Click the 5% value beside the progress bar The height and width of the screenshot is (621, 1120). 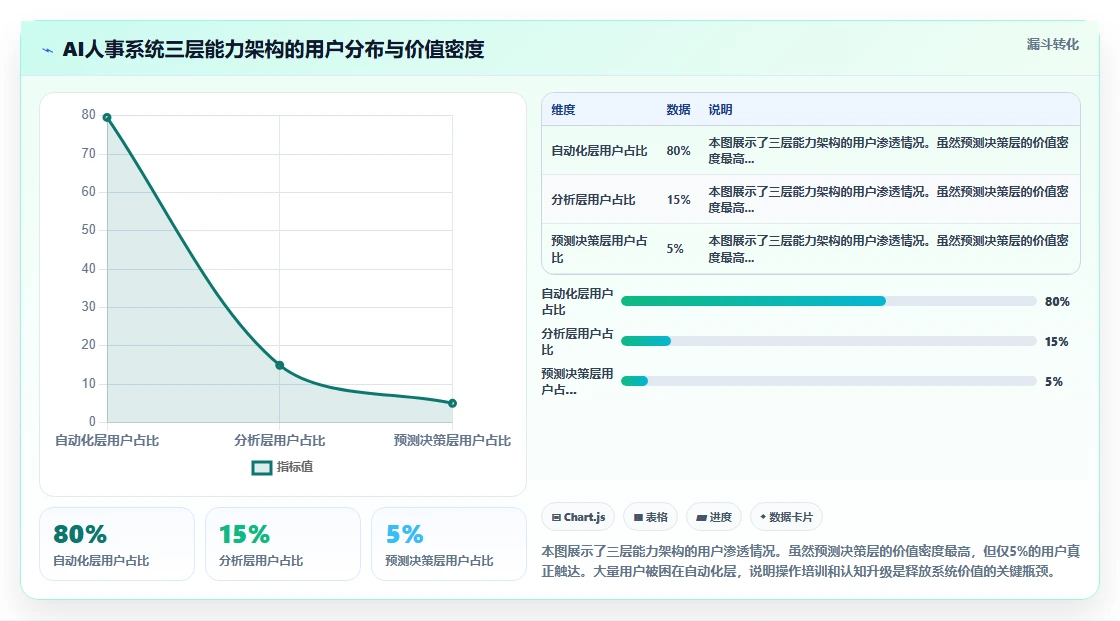point(1054,382)
